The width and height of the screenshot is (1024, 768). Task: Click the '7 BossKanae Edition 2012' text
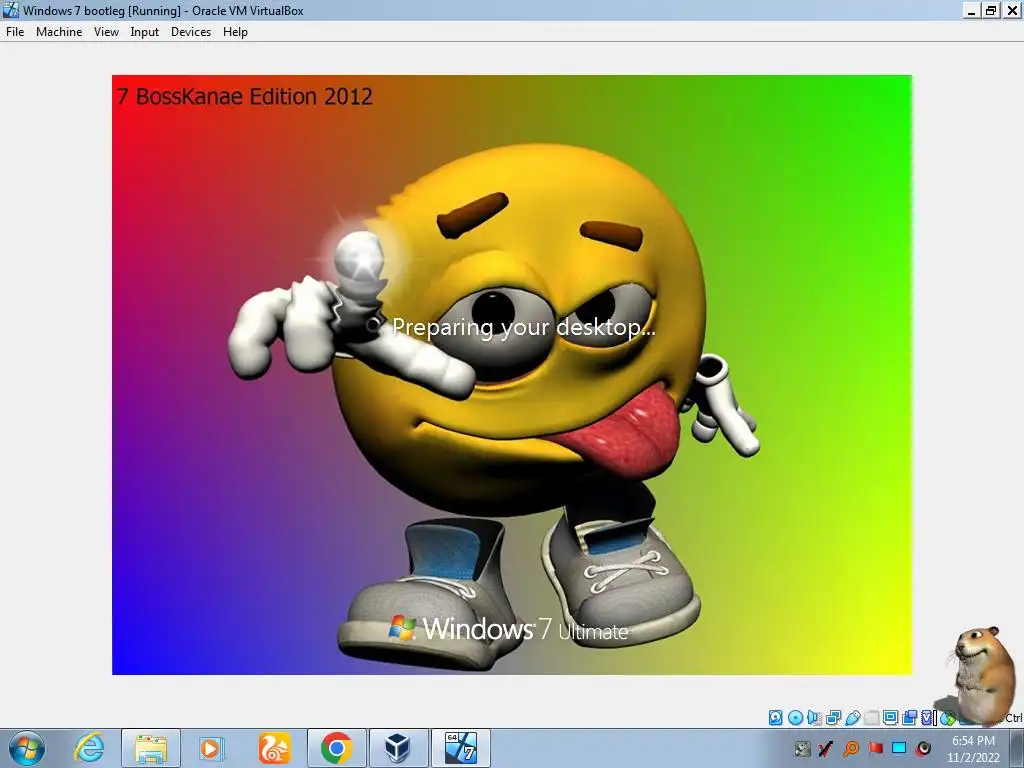click(245, 97)
